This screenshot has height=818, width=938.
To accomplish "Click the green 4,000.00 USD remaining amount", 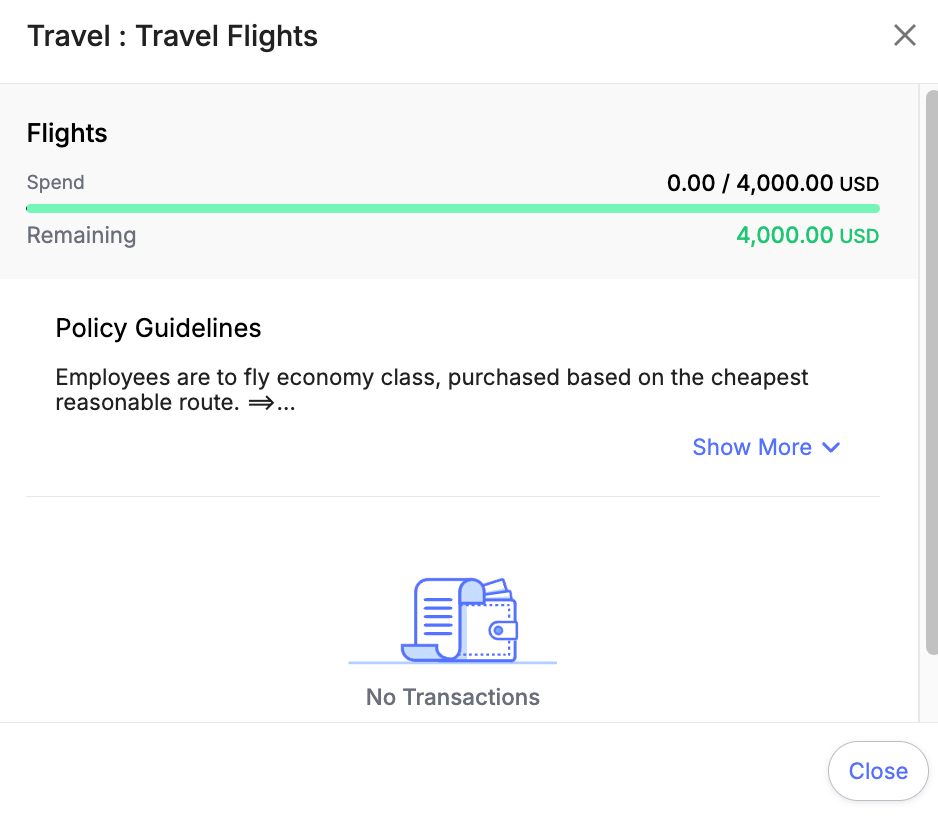I will tap(808, 235).
